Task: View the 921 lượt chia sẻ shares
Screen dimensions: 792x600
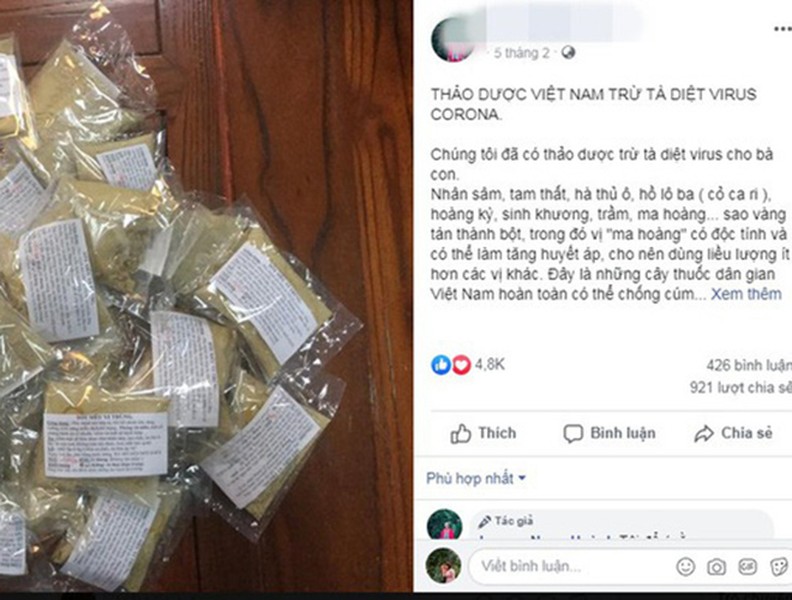Action: click(x=740, y=387)
